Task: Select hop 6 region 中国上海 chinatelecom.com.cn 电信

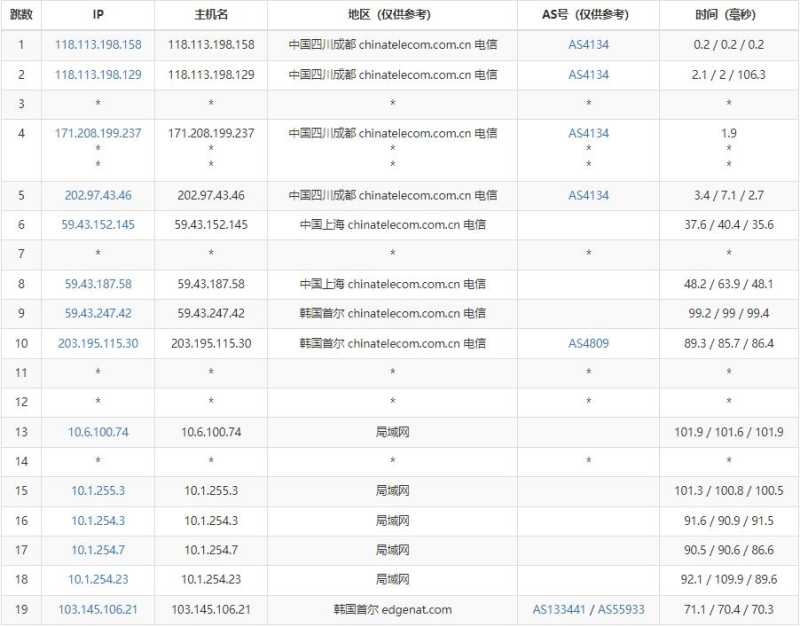Action: tap(392, 224)
